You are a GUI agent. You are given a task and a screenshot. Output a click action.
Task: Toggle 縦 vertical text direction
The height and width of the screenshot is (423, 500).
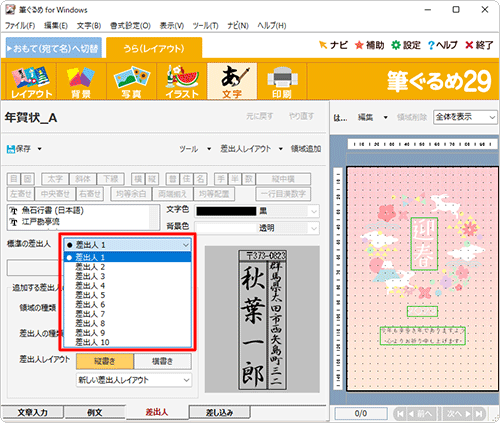click(x=152, y=179)
